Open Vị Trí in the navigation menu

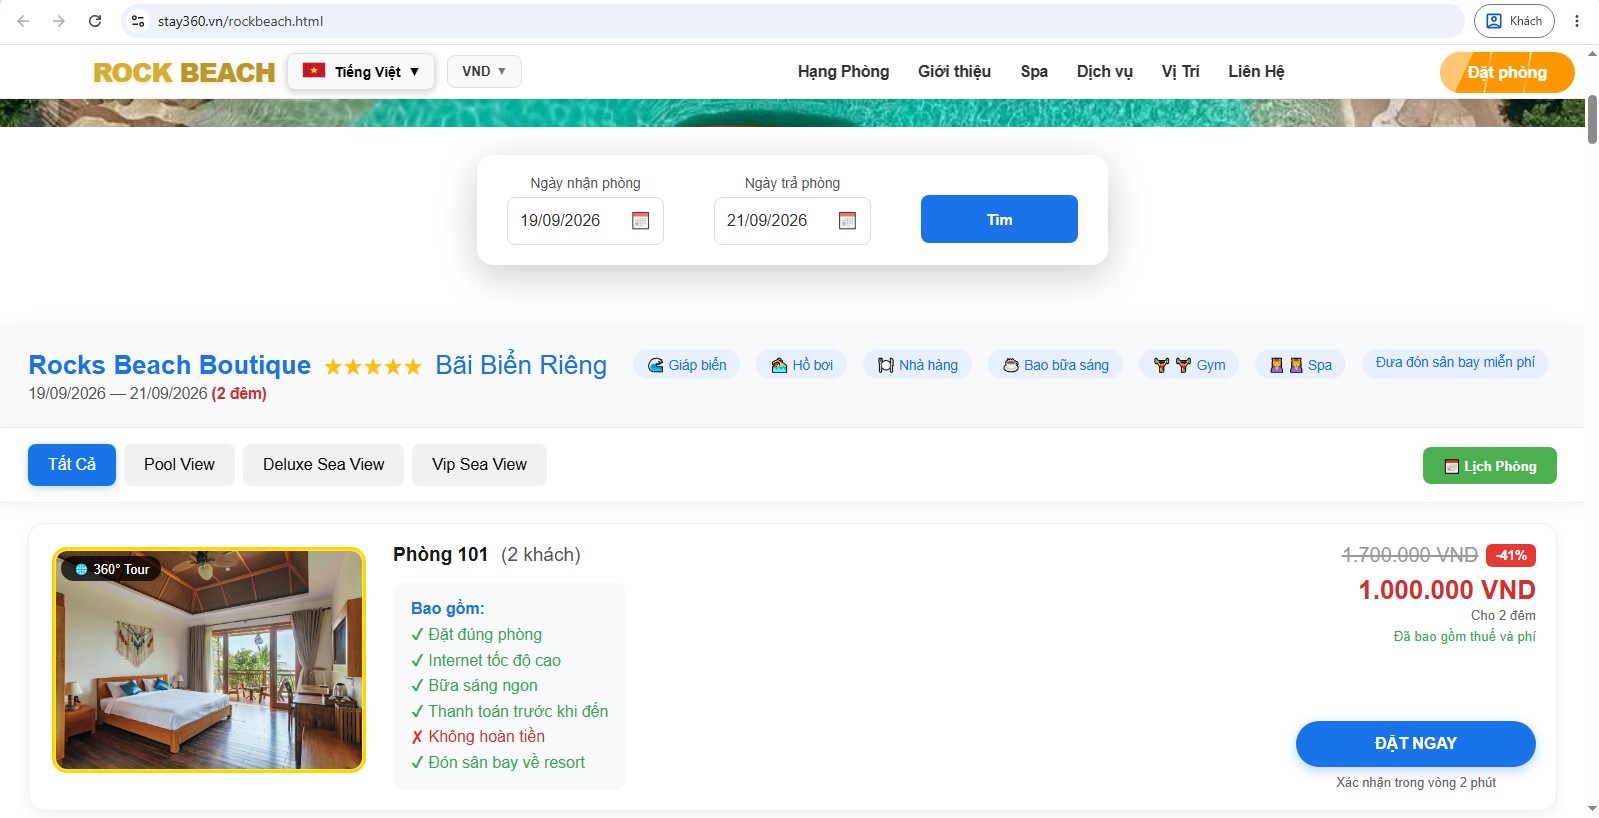[x=1180, y=72]
